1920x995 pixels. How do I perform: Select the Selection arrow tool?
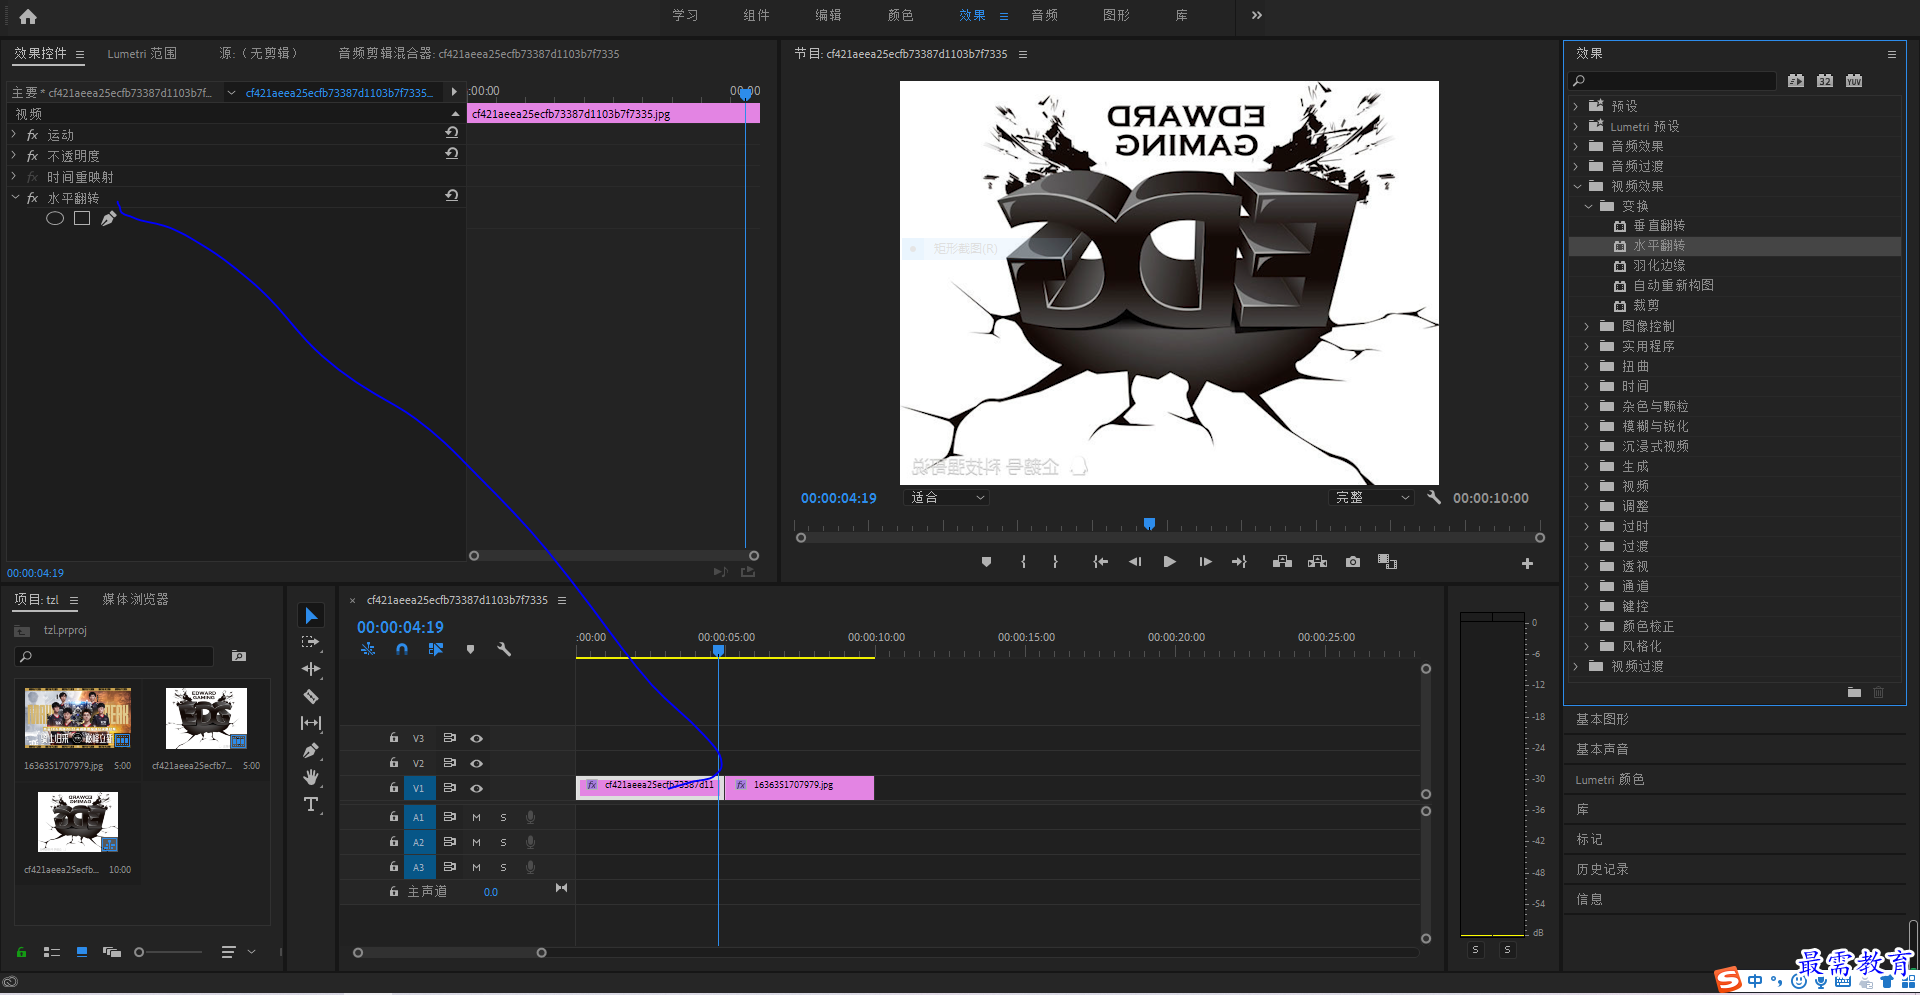(x=311, y=615)
